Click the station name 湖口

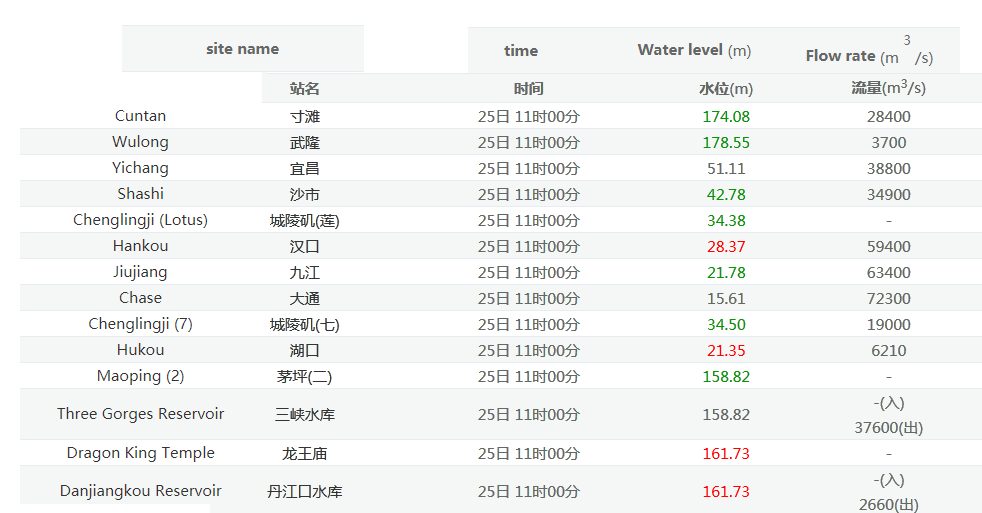tap(304, 351)
